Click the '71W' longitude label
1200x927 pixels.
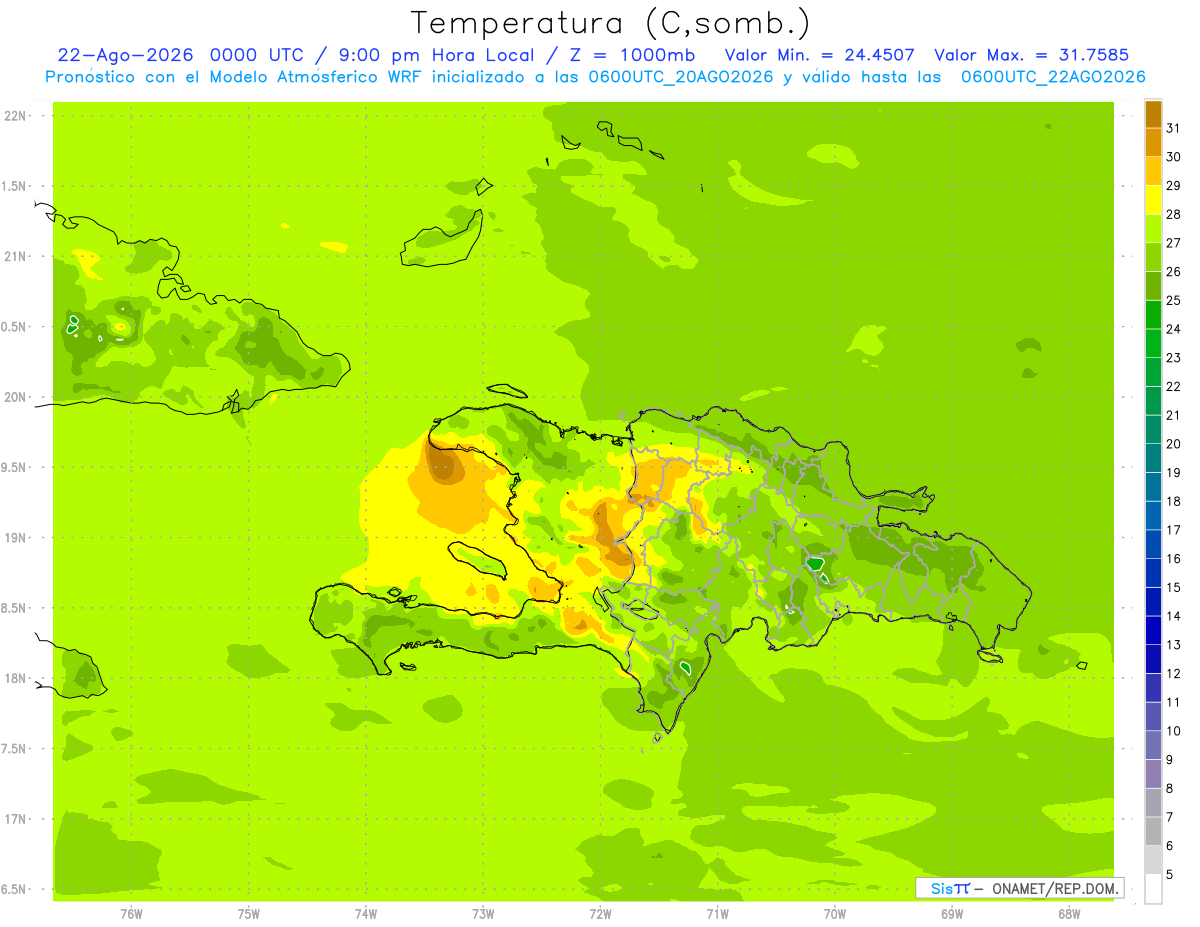coord(717,914)
